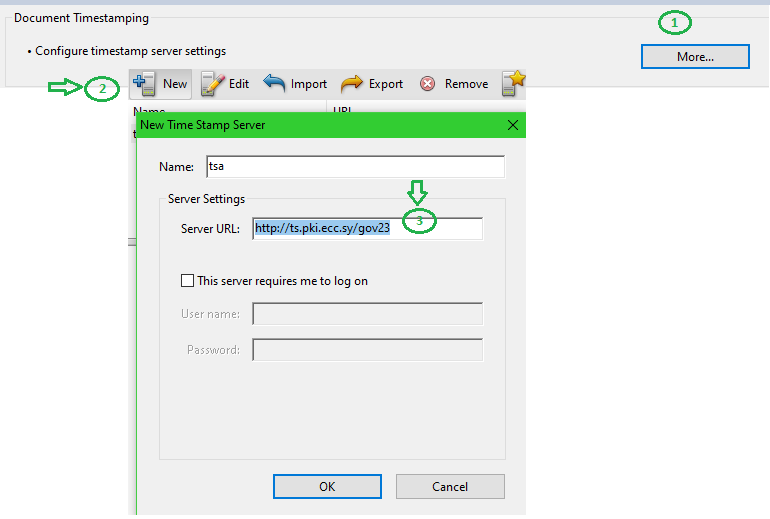This screenshot has height=519, width=770.
Task: Focus the Name field containing 'tsa'
Action: click(x=355, y=167)
